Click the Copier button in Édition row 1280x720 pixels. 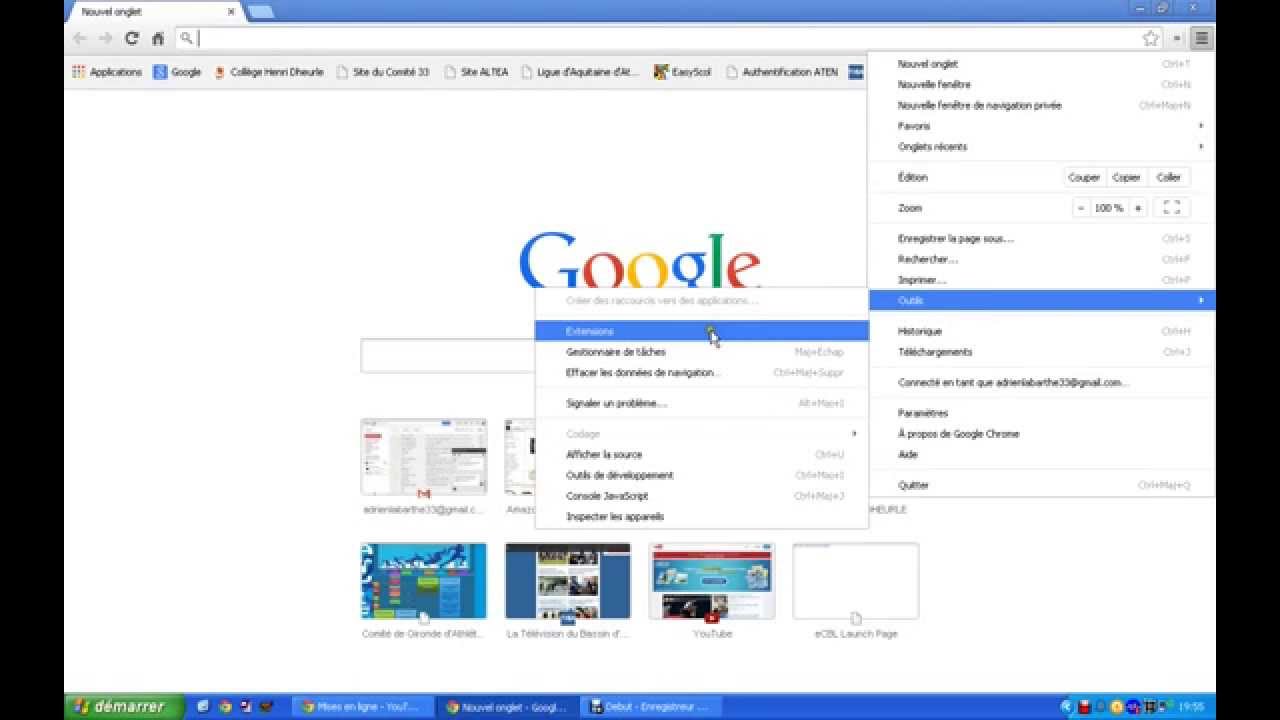coord(1127,177)
